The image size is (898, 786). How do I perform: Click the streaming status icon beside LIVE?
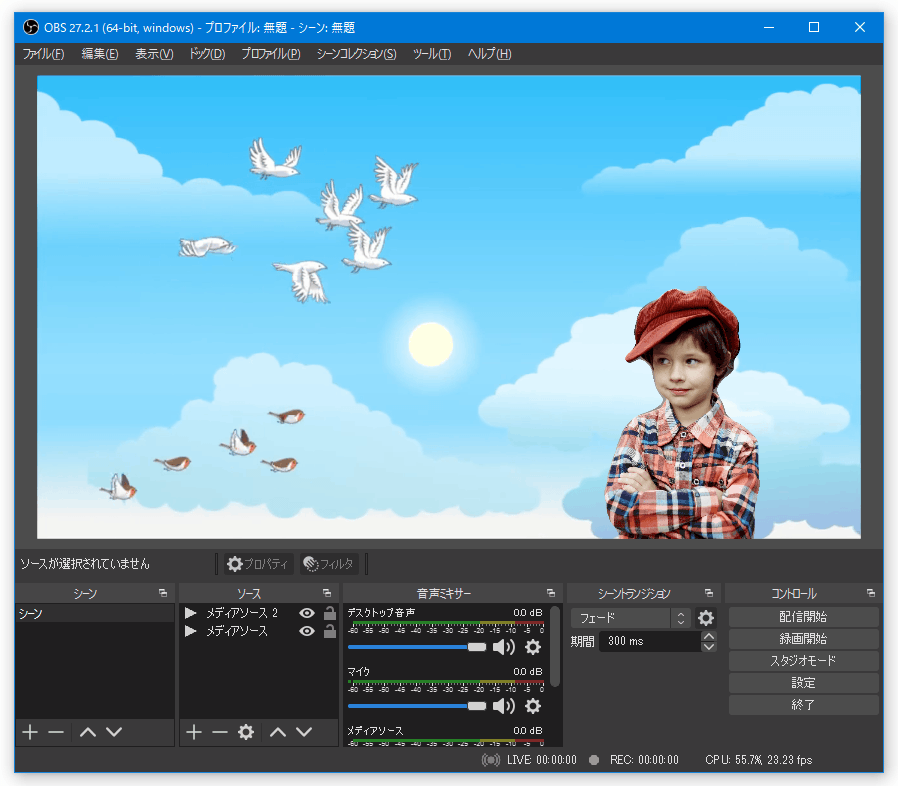point(490,760)
